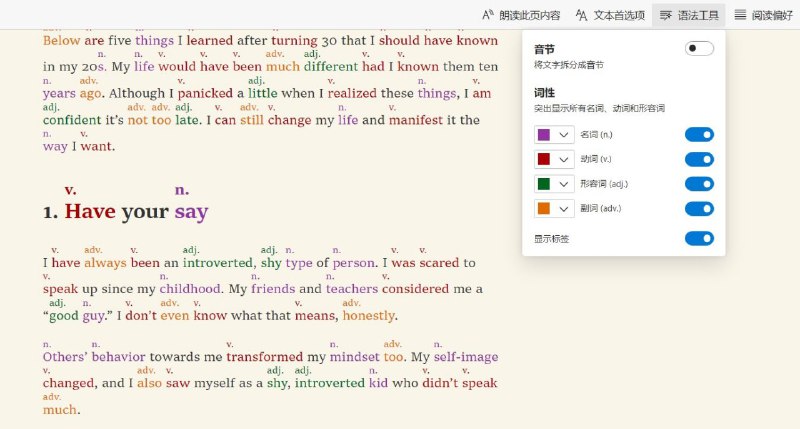Image resolution: width=800 pixels, height=429 pixels.
Task: Pick the purple noun color swatch
Action: 544,135
